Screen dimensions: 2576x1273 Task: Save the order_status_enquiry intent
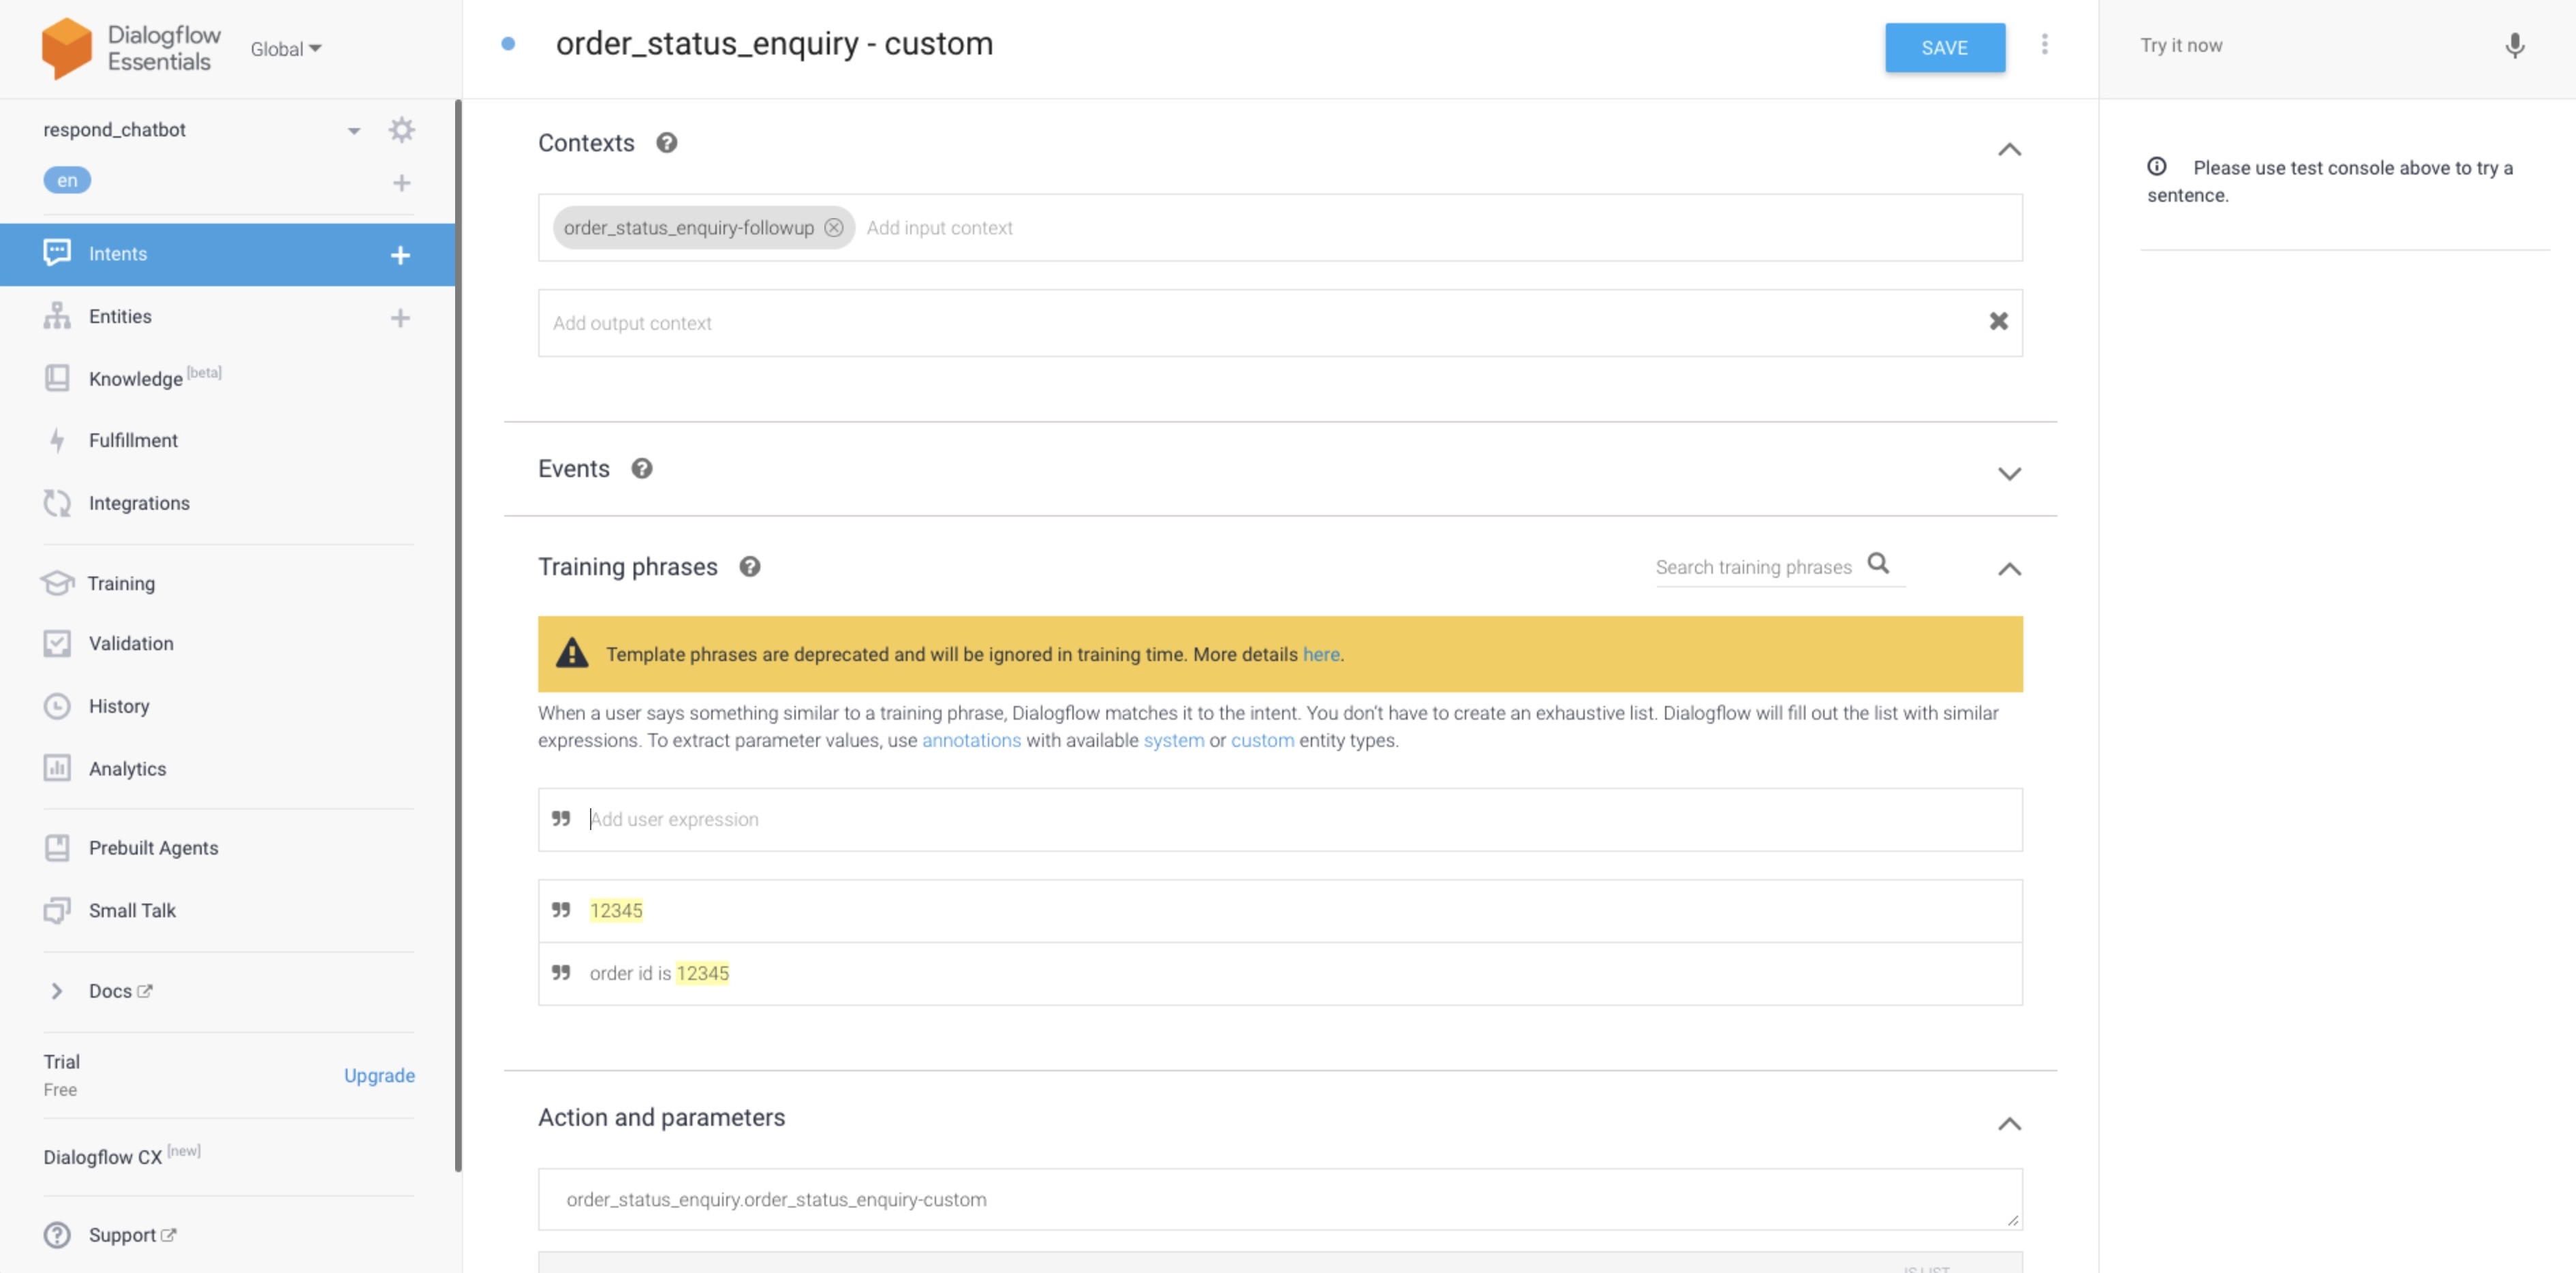(x=1944, y=46)
